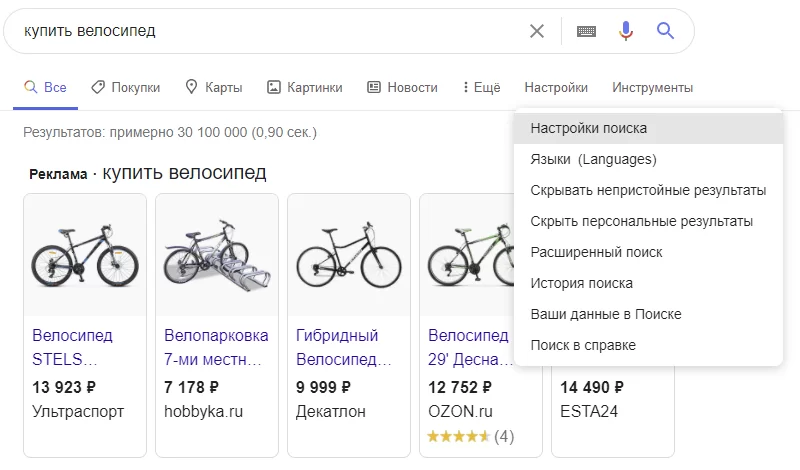Click the blue magnifier search button

[x=666, y=31]
